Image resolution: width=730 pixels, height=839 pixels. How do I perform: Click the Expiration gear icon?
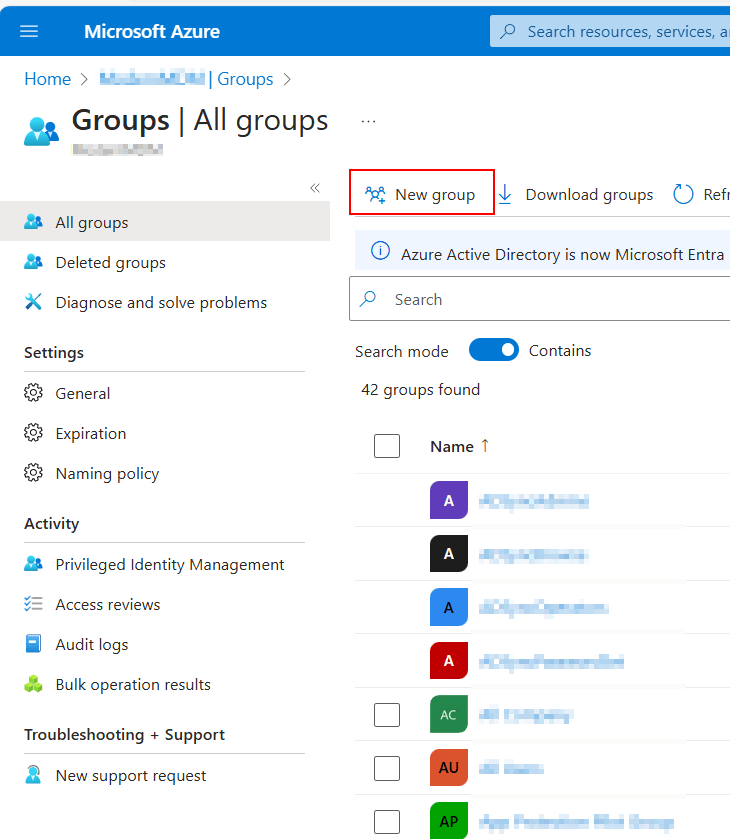(x=34, y=433)
